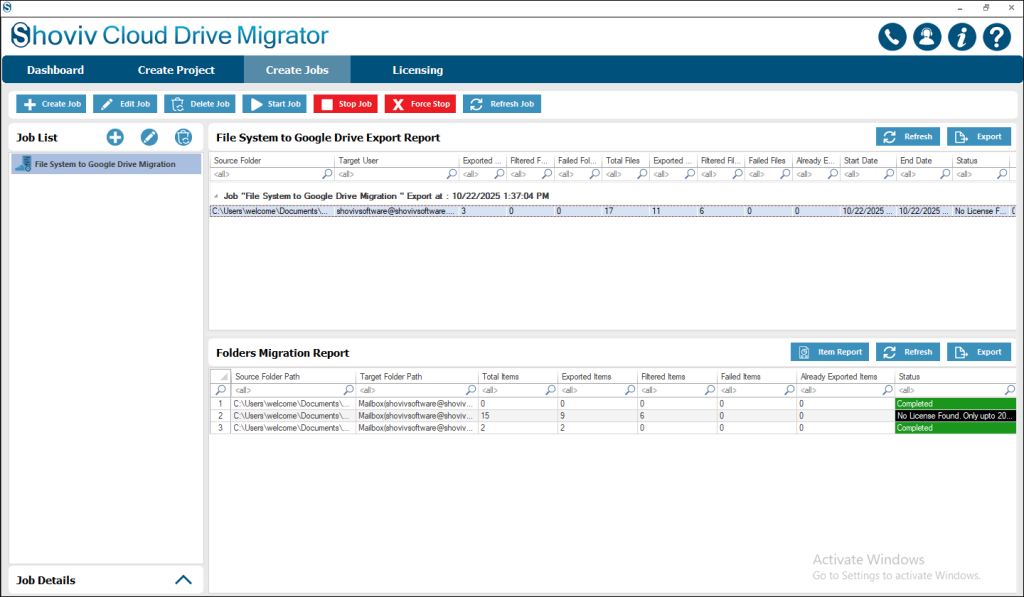The width and height of the screenshot is (1024, 597).
Task: Sort by Source Folder column header
Action: point(272,161)
